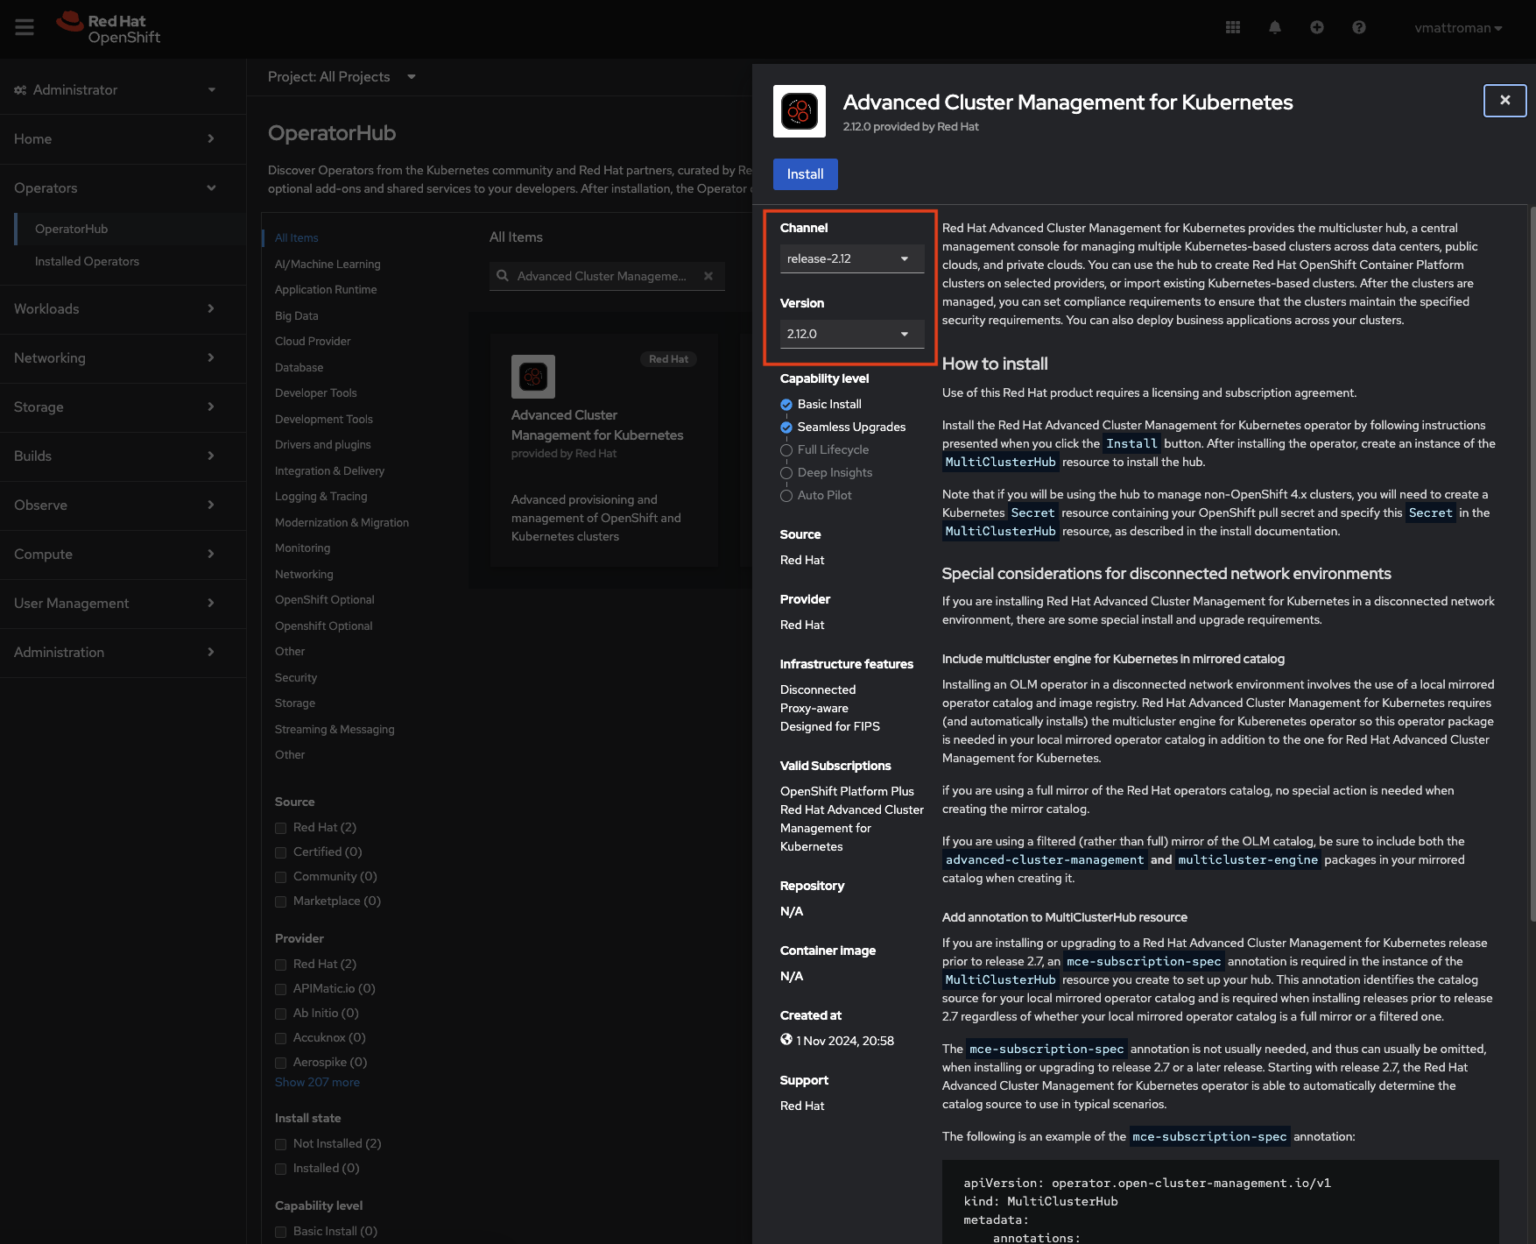The height and width of the screenshot is (1244, 1536).
Task: Select Installed Operators in the sidebar
Action: pyautogui.click(x=86, y=261)
